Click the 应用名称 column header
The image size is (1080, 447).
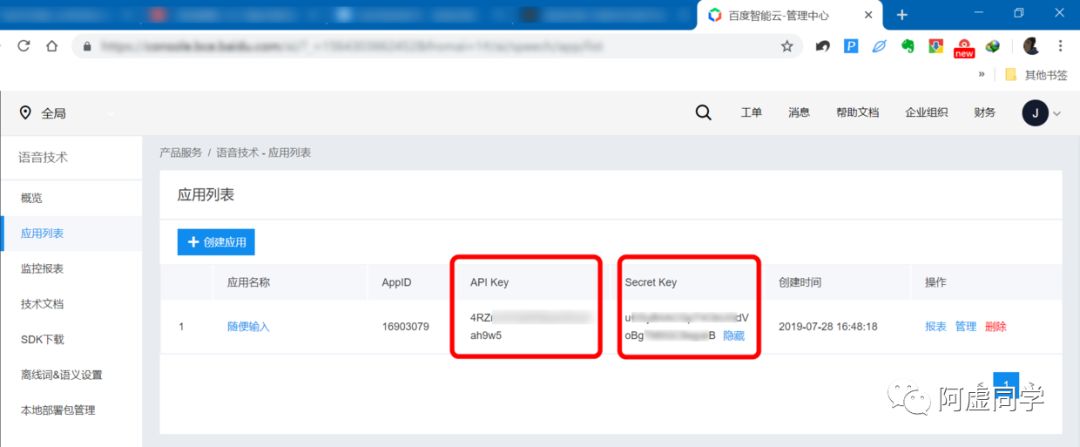[x=248, y=282]
